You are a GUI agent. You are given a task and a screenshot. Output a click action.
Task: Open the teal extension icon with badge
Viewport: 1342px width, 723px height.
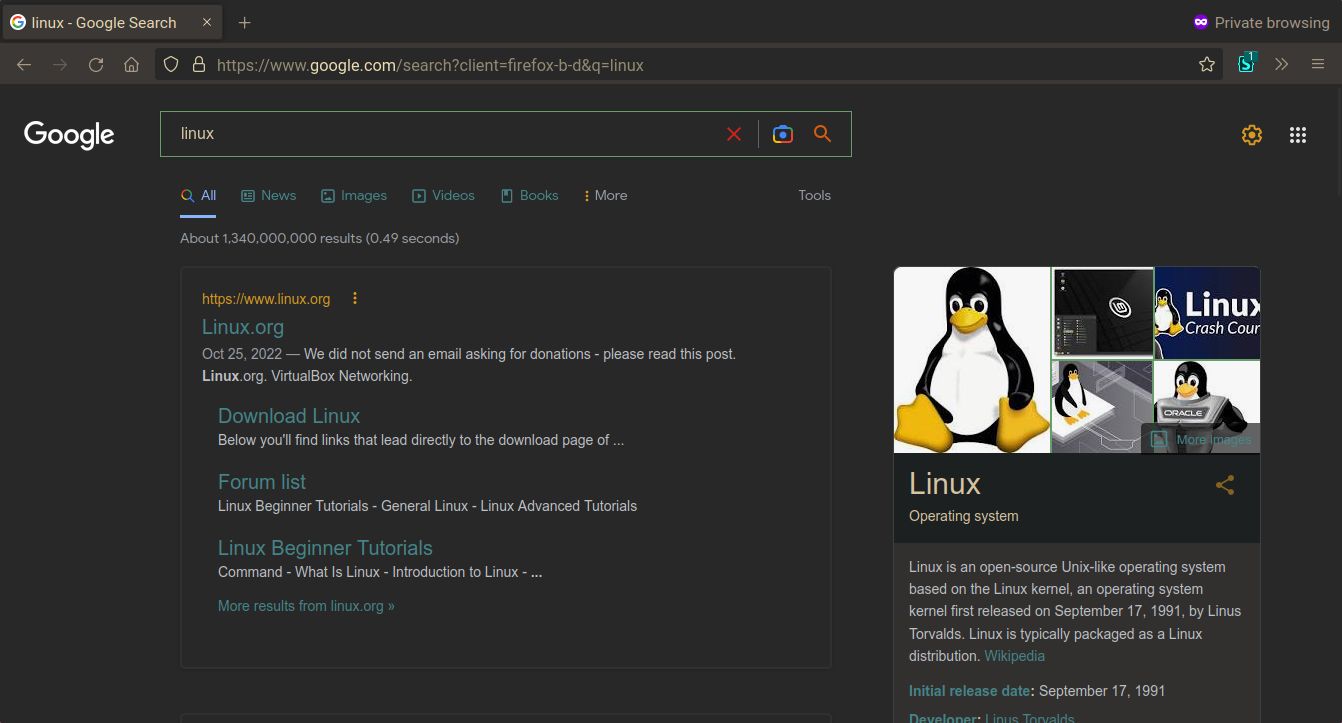click(1246, 63)
